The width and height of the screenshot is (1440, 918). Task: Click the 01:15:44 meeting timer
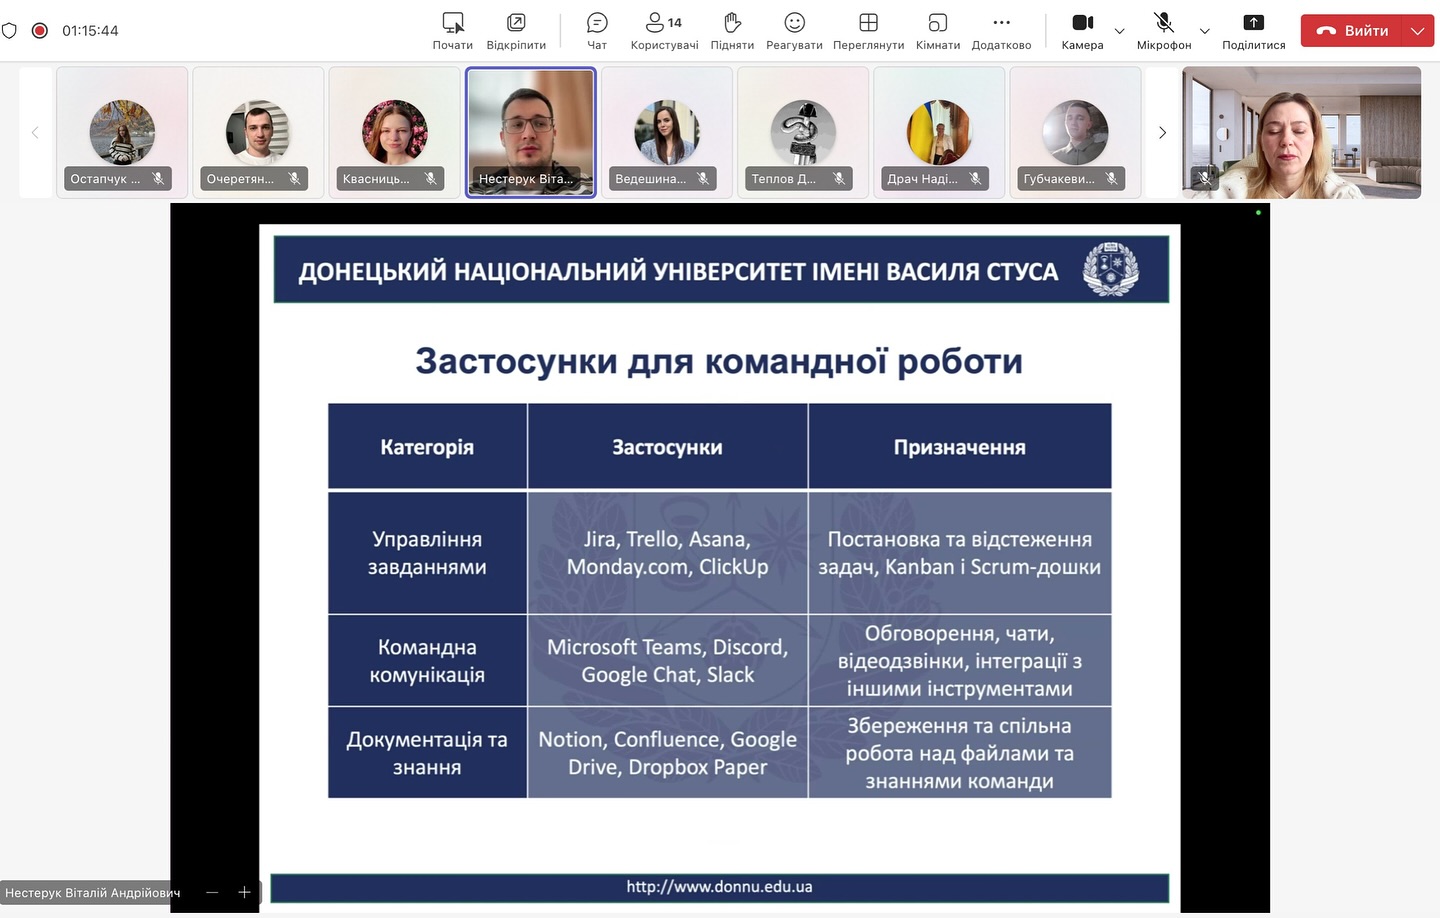[x=90, y=31]
